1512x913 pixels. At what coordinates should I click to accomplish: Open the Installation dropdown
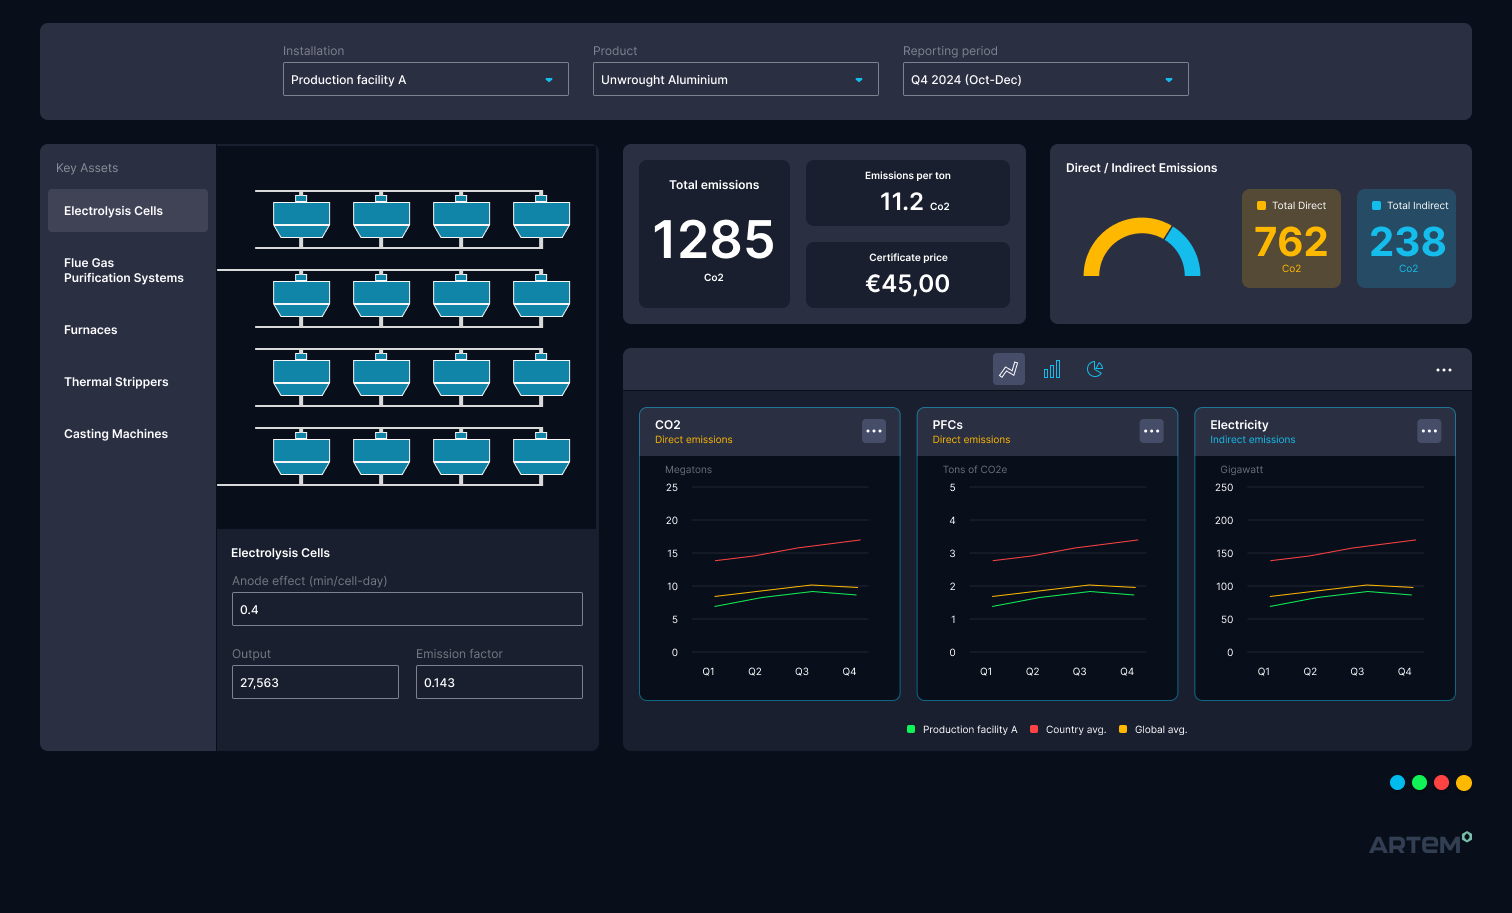(426, 79)
